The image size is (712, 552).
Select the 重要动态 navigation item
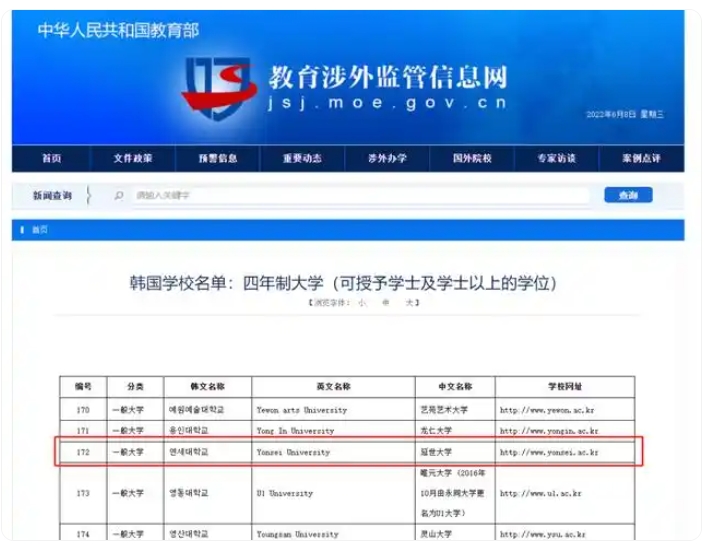(x=302, y=159)
